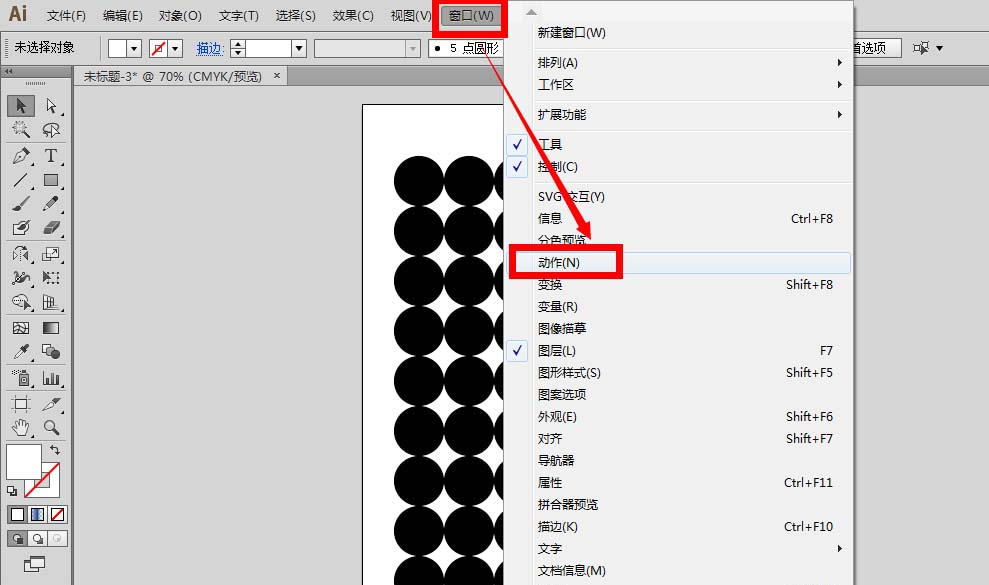The width and height of the screenshot is (989, 585).
Task: Select the Magic Wand tool
Action: pyautogui.click(x=22, y=130)
